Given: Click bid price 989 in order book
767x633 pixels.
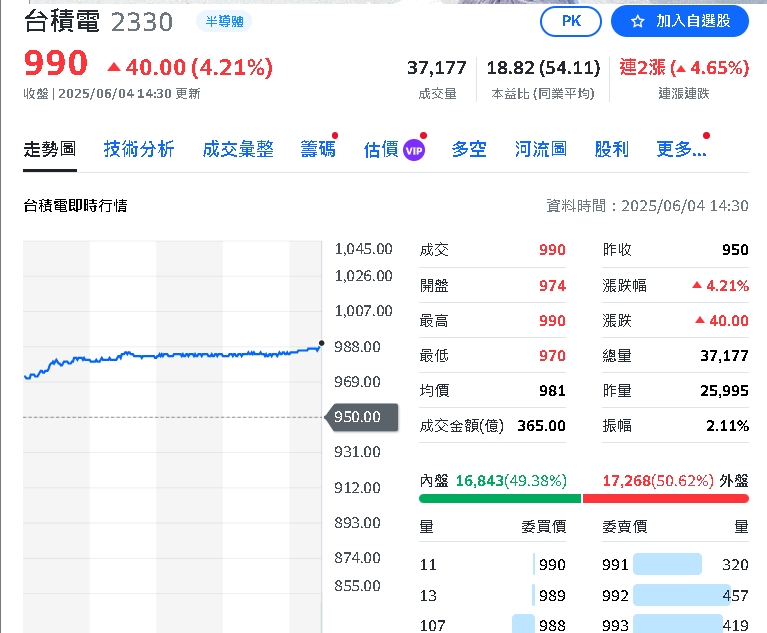Looking at the screenshot, I should click(x=552, y=595).
